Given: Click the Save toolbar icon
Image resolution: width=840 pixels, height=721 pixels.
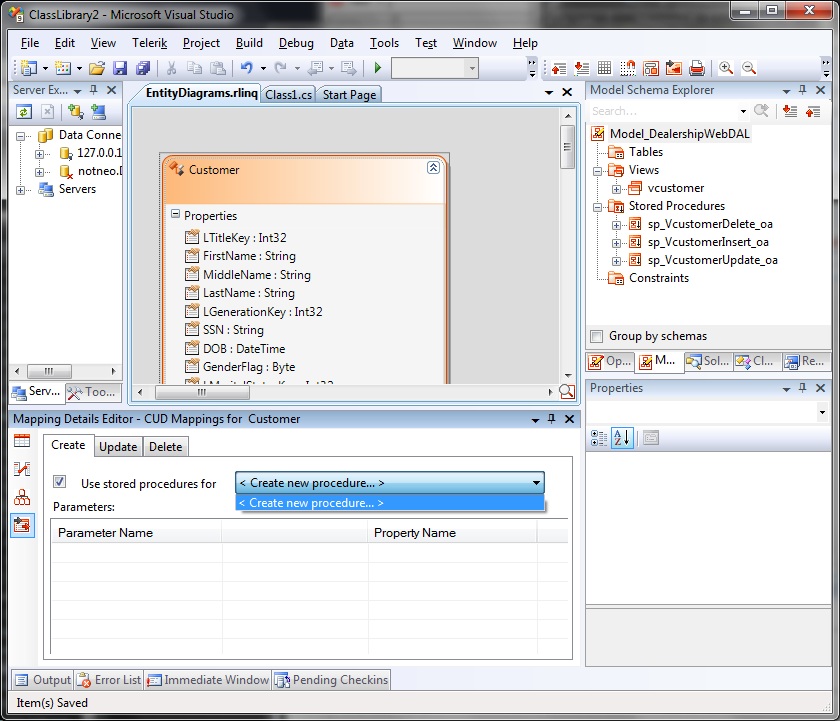Looking at the screenshot, I should click(120, 68).
